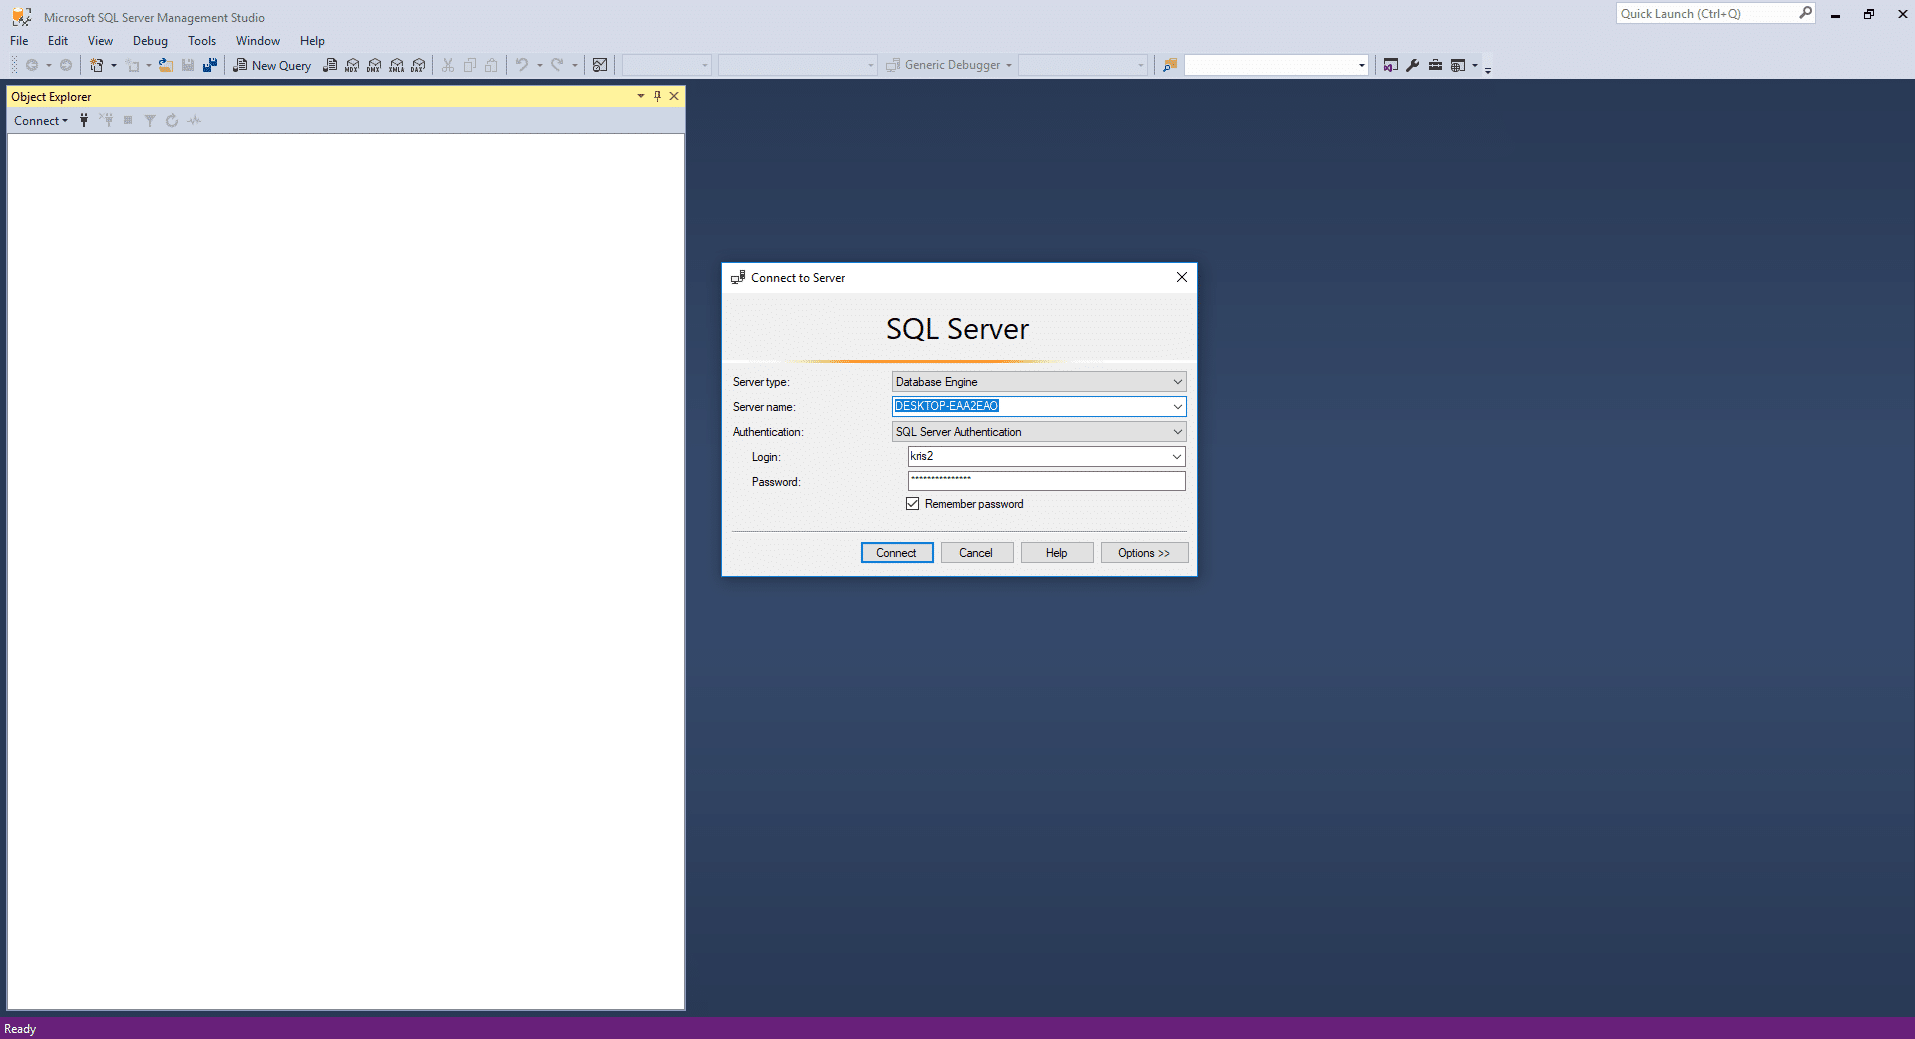This screenshot has width=1915, height=1039.
Task: Click the Web Browser window icon
Action: click(x=1458, y=65)
